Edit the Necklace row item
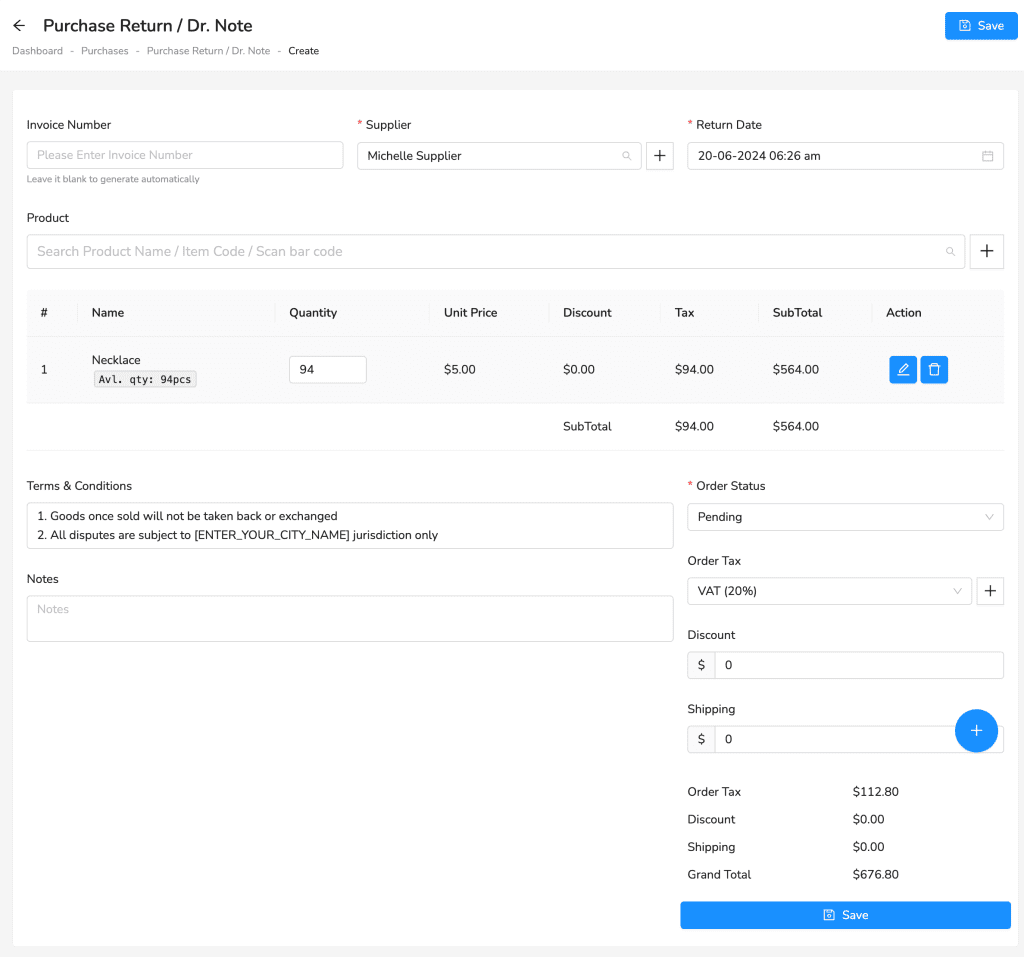This screenshot has height=957, width=1024. tap(903, 370)
